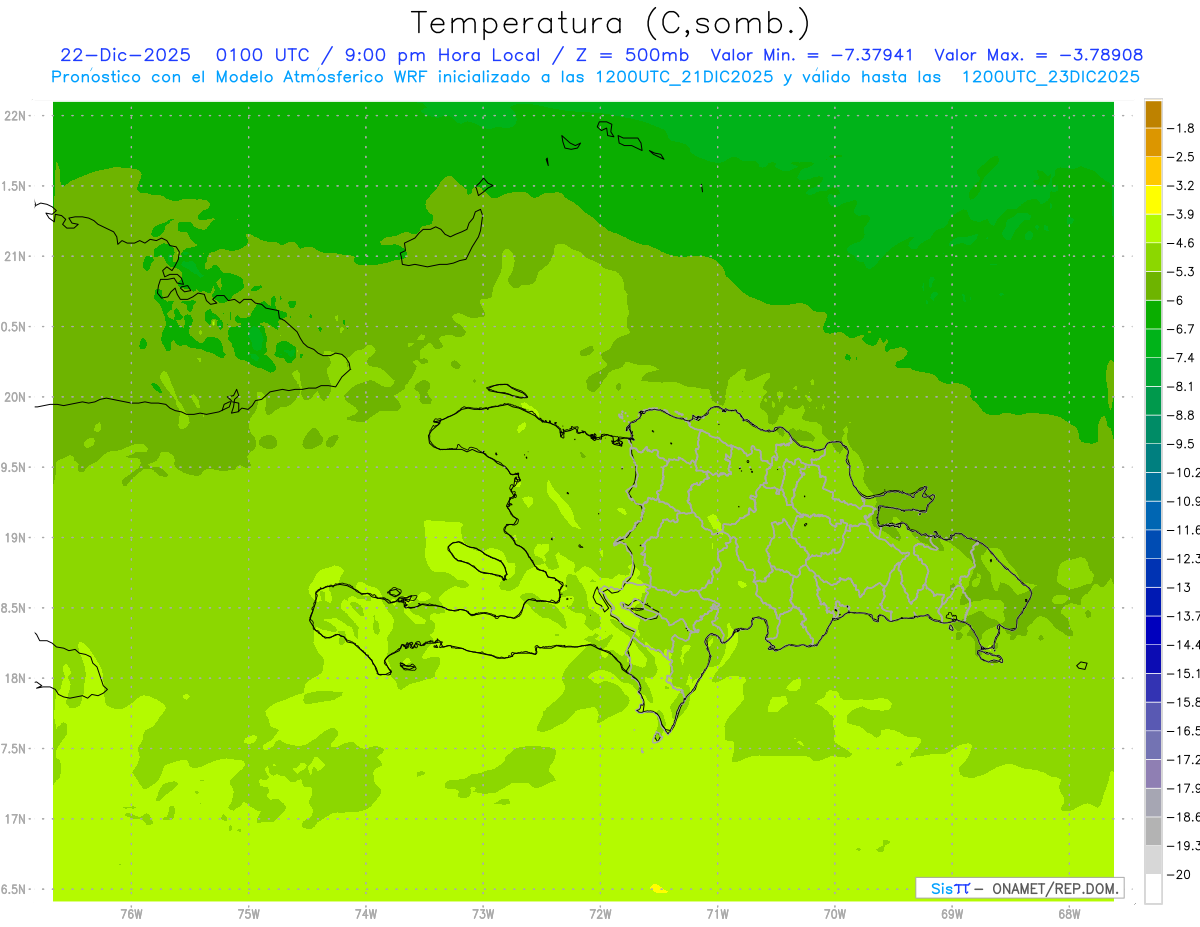Click the '72W' longitude label

(x=600, y=914)
